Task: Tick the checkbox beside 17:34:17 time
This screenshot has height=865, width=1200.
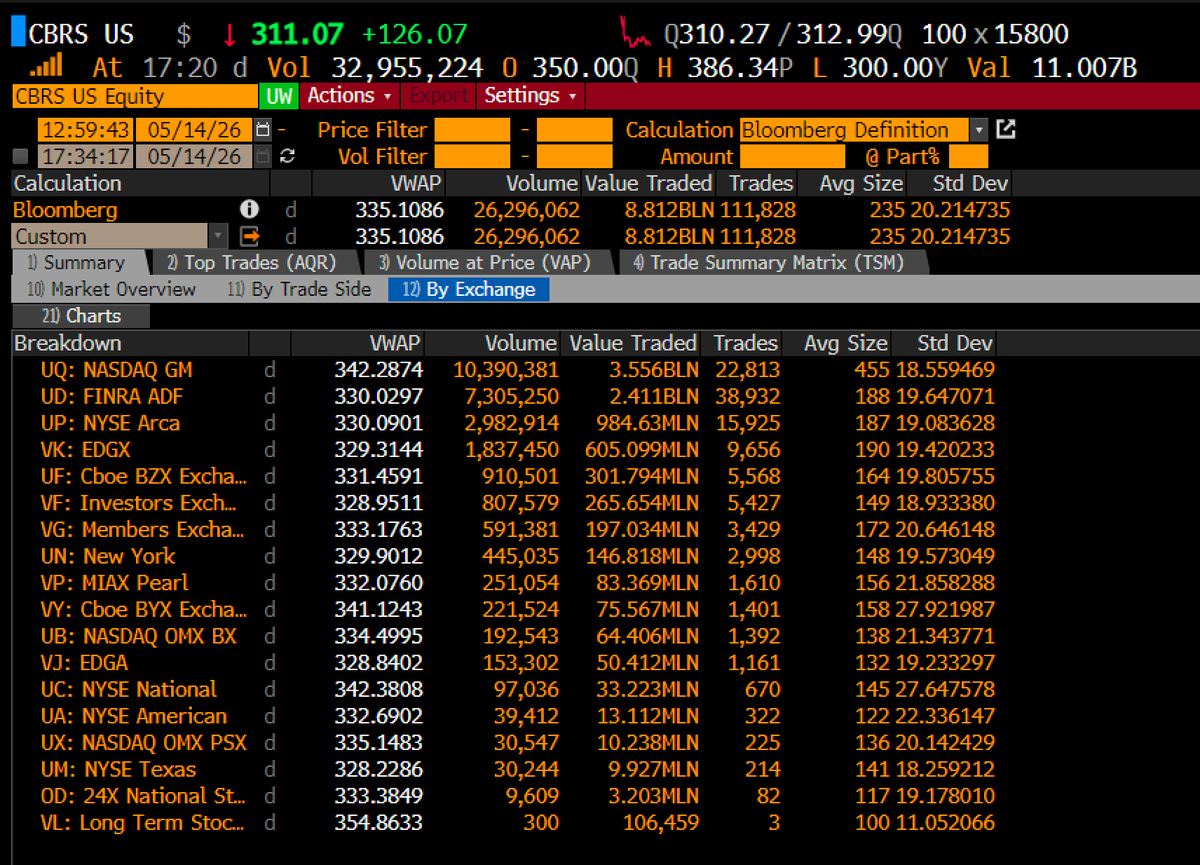Action: point(22,157)
